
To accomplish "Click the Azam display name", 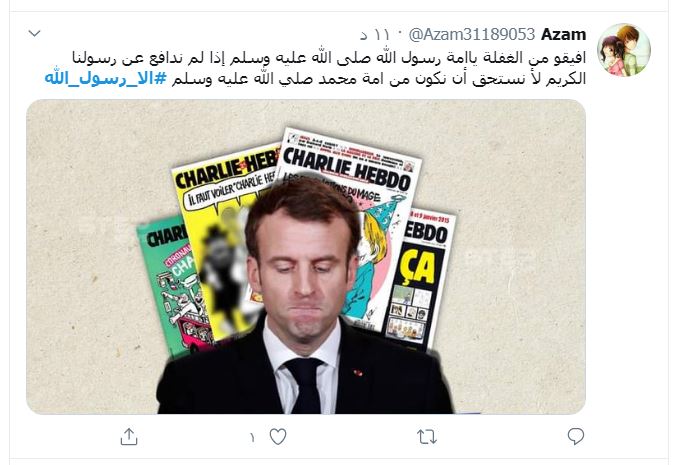I will (x=564, y=34).
